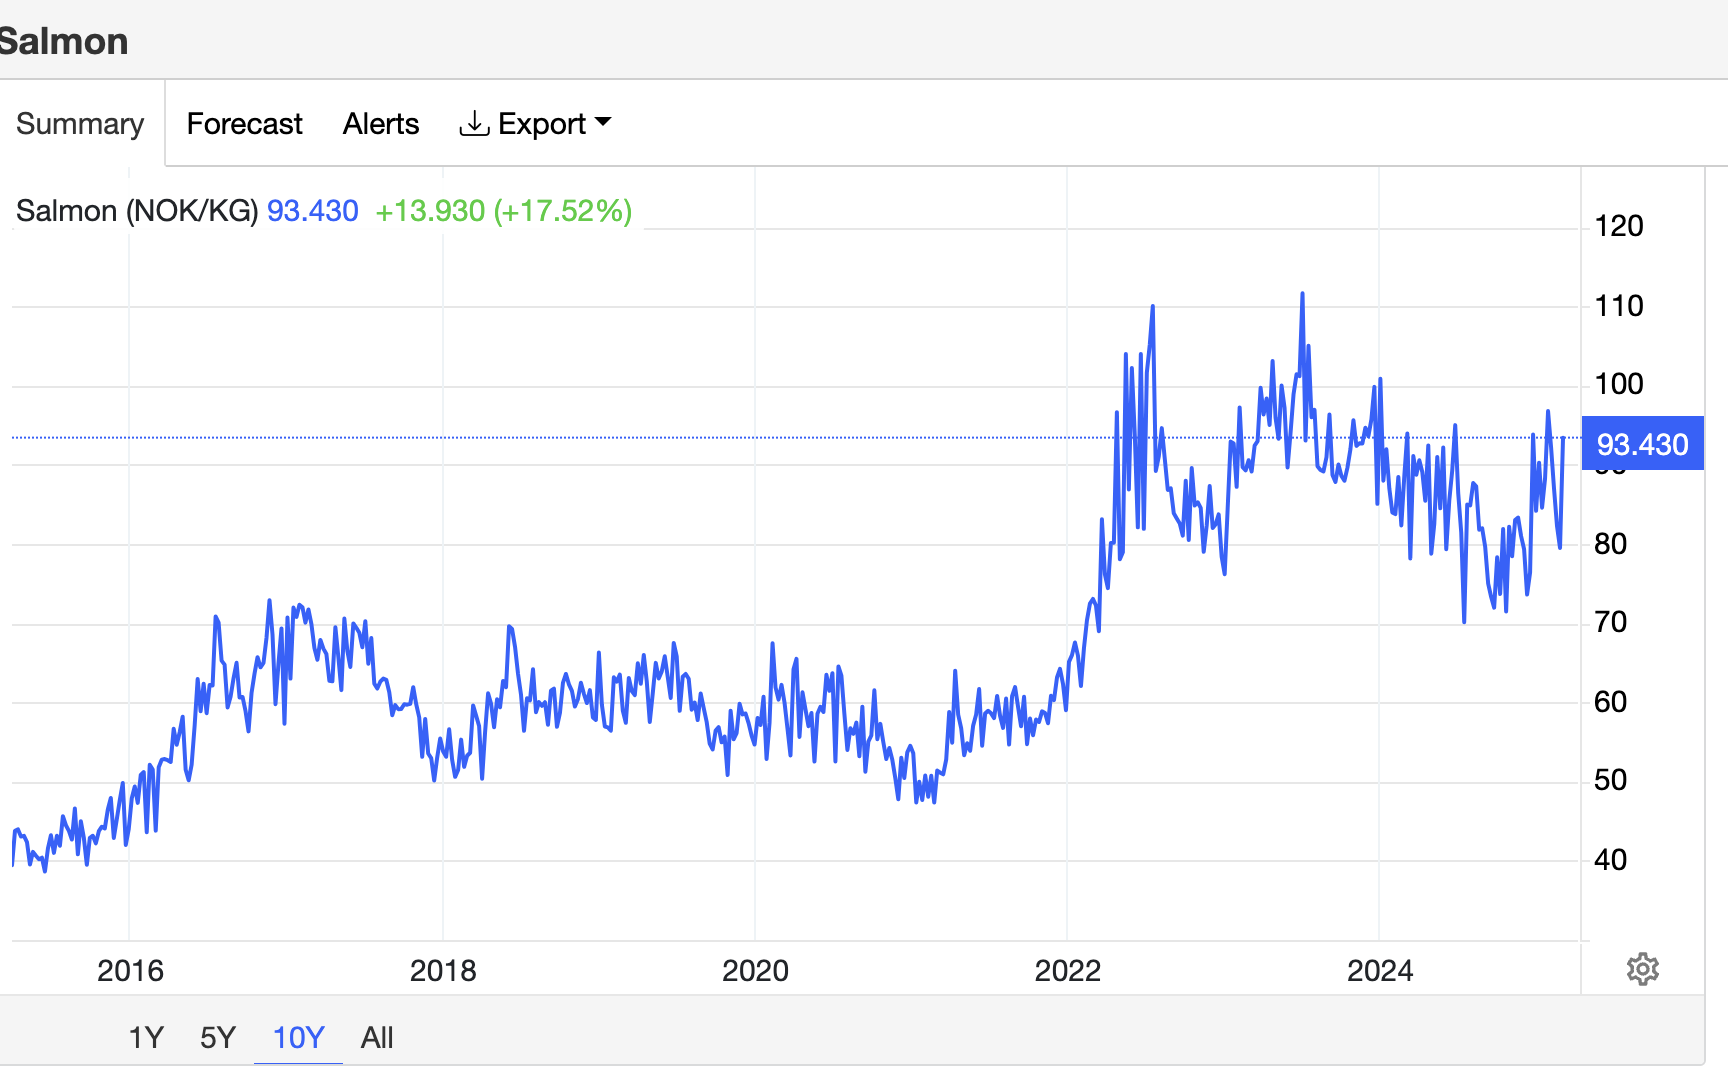Screen dimensions: 1728x1072
Task: Select the 5Y time range
Action: tap(218, 1037)
